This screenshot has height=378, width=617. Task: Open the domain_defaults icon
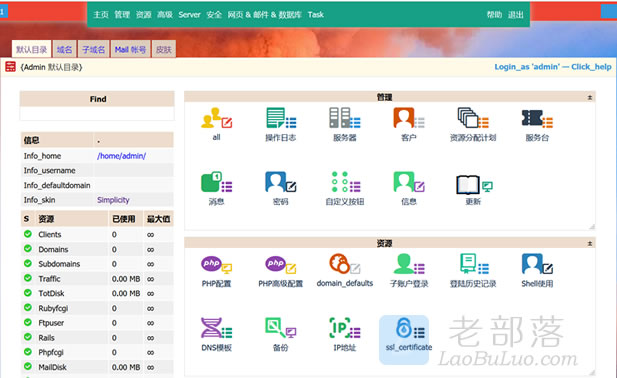pos(345,264)
